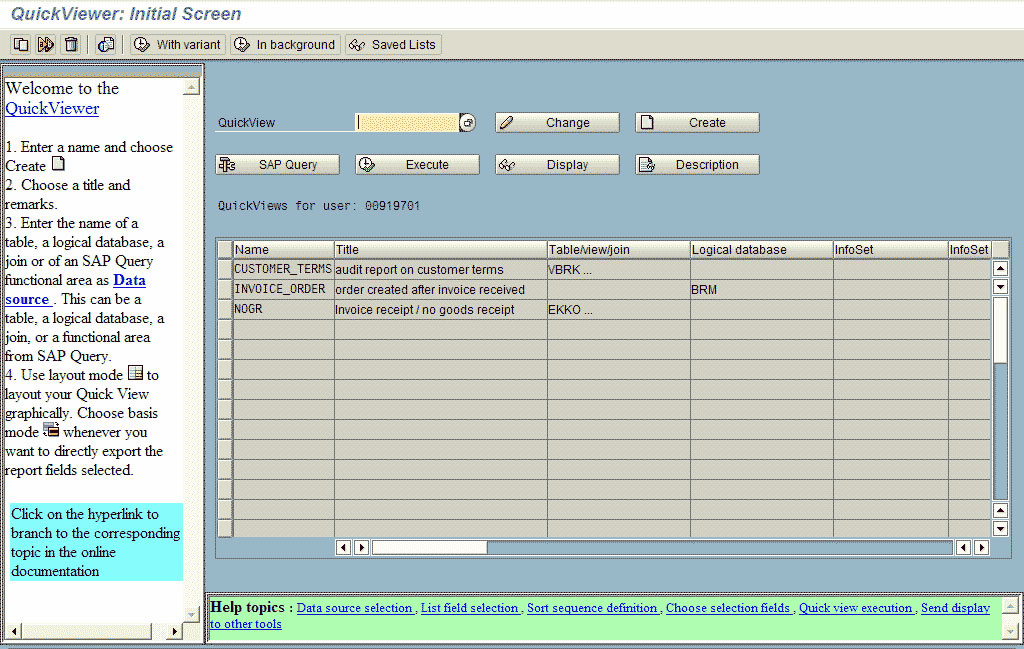
Task: Click the welcome panel's scroll down arrow
Action: pyautogui.click(x=191, y=614)
